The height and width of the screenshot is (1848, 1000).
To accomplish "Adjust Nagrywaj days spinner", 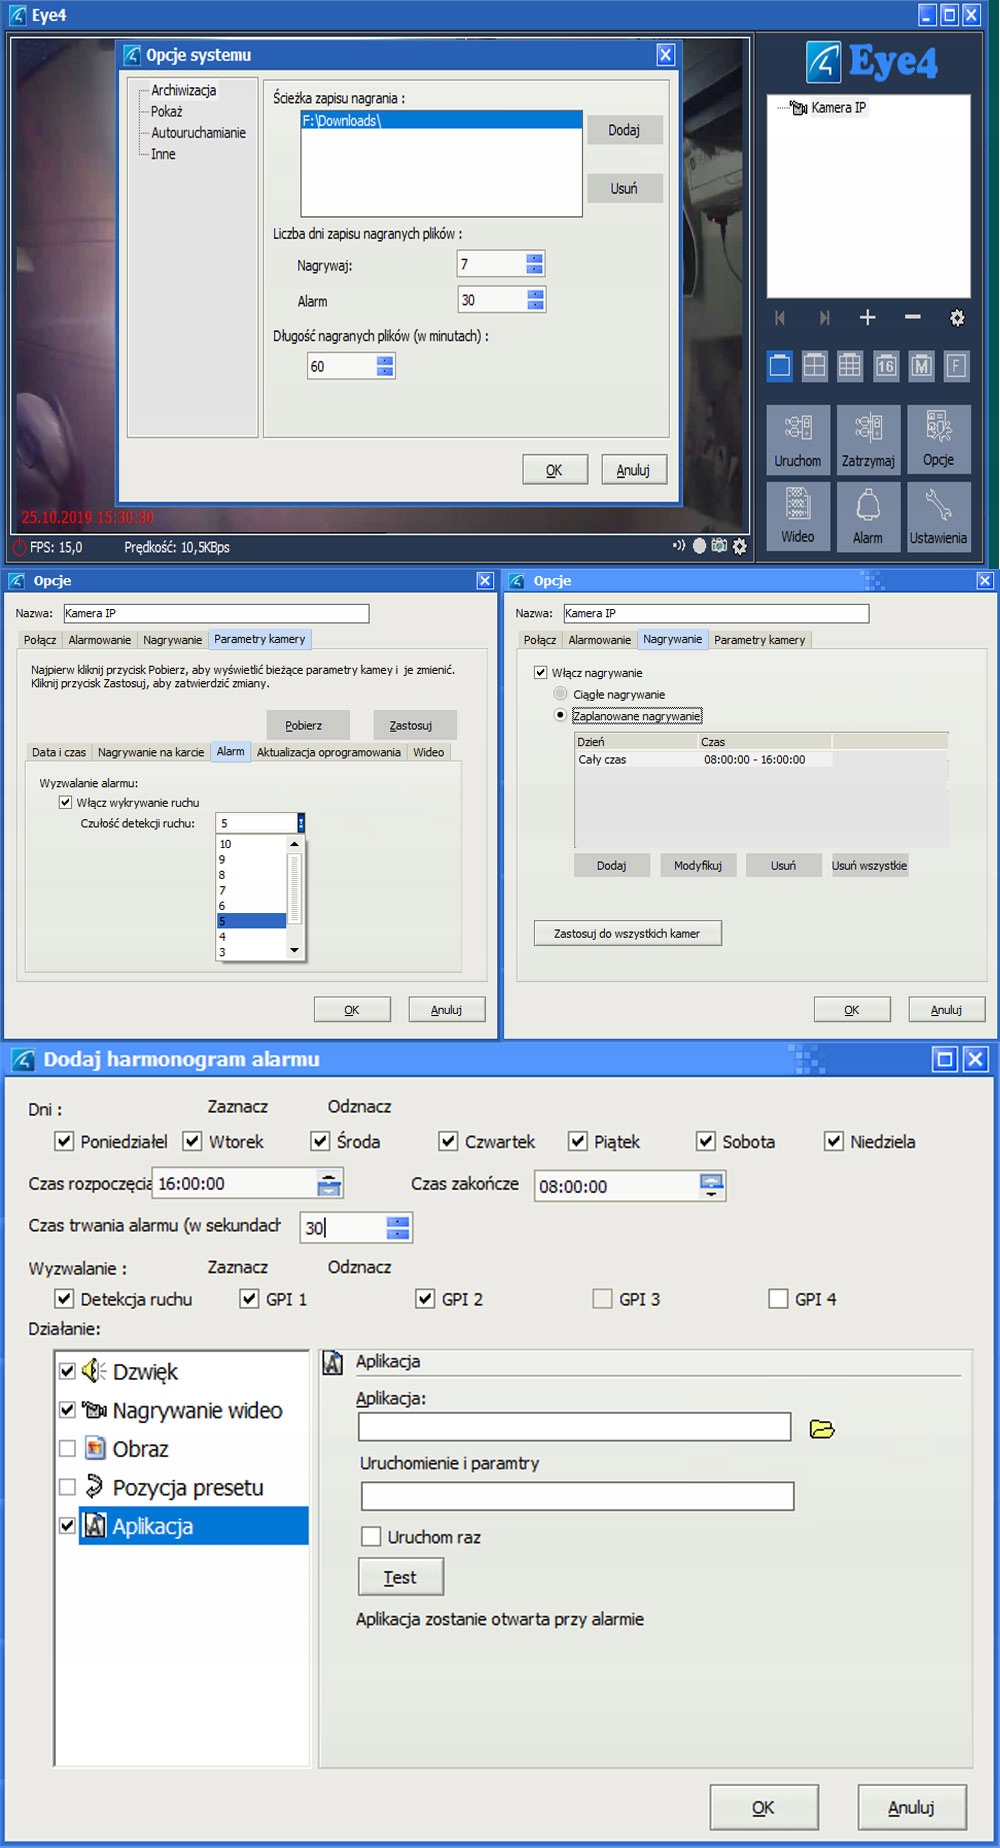I will [x=535, y=264].
